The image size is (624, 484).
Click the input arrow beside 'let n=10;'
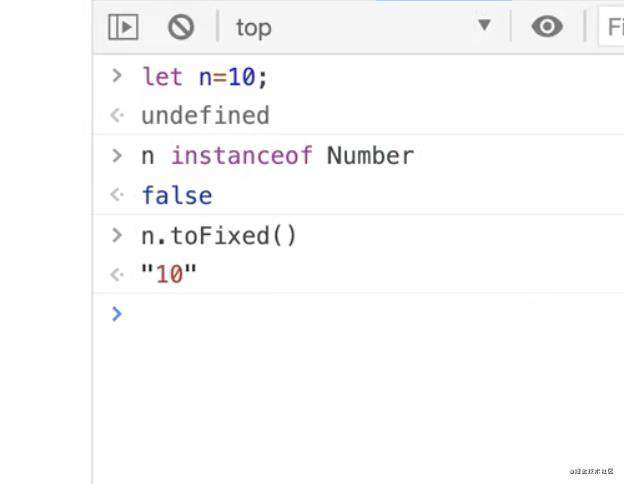click(x=117, y=76)
